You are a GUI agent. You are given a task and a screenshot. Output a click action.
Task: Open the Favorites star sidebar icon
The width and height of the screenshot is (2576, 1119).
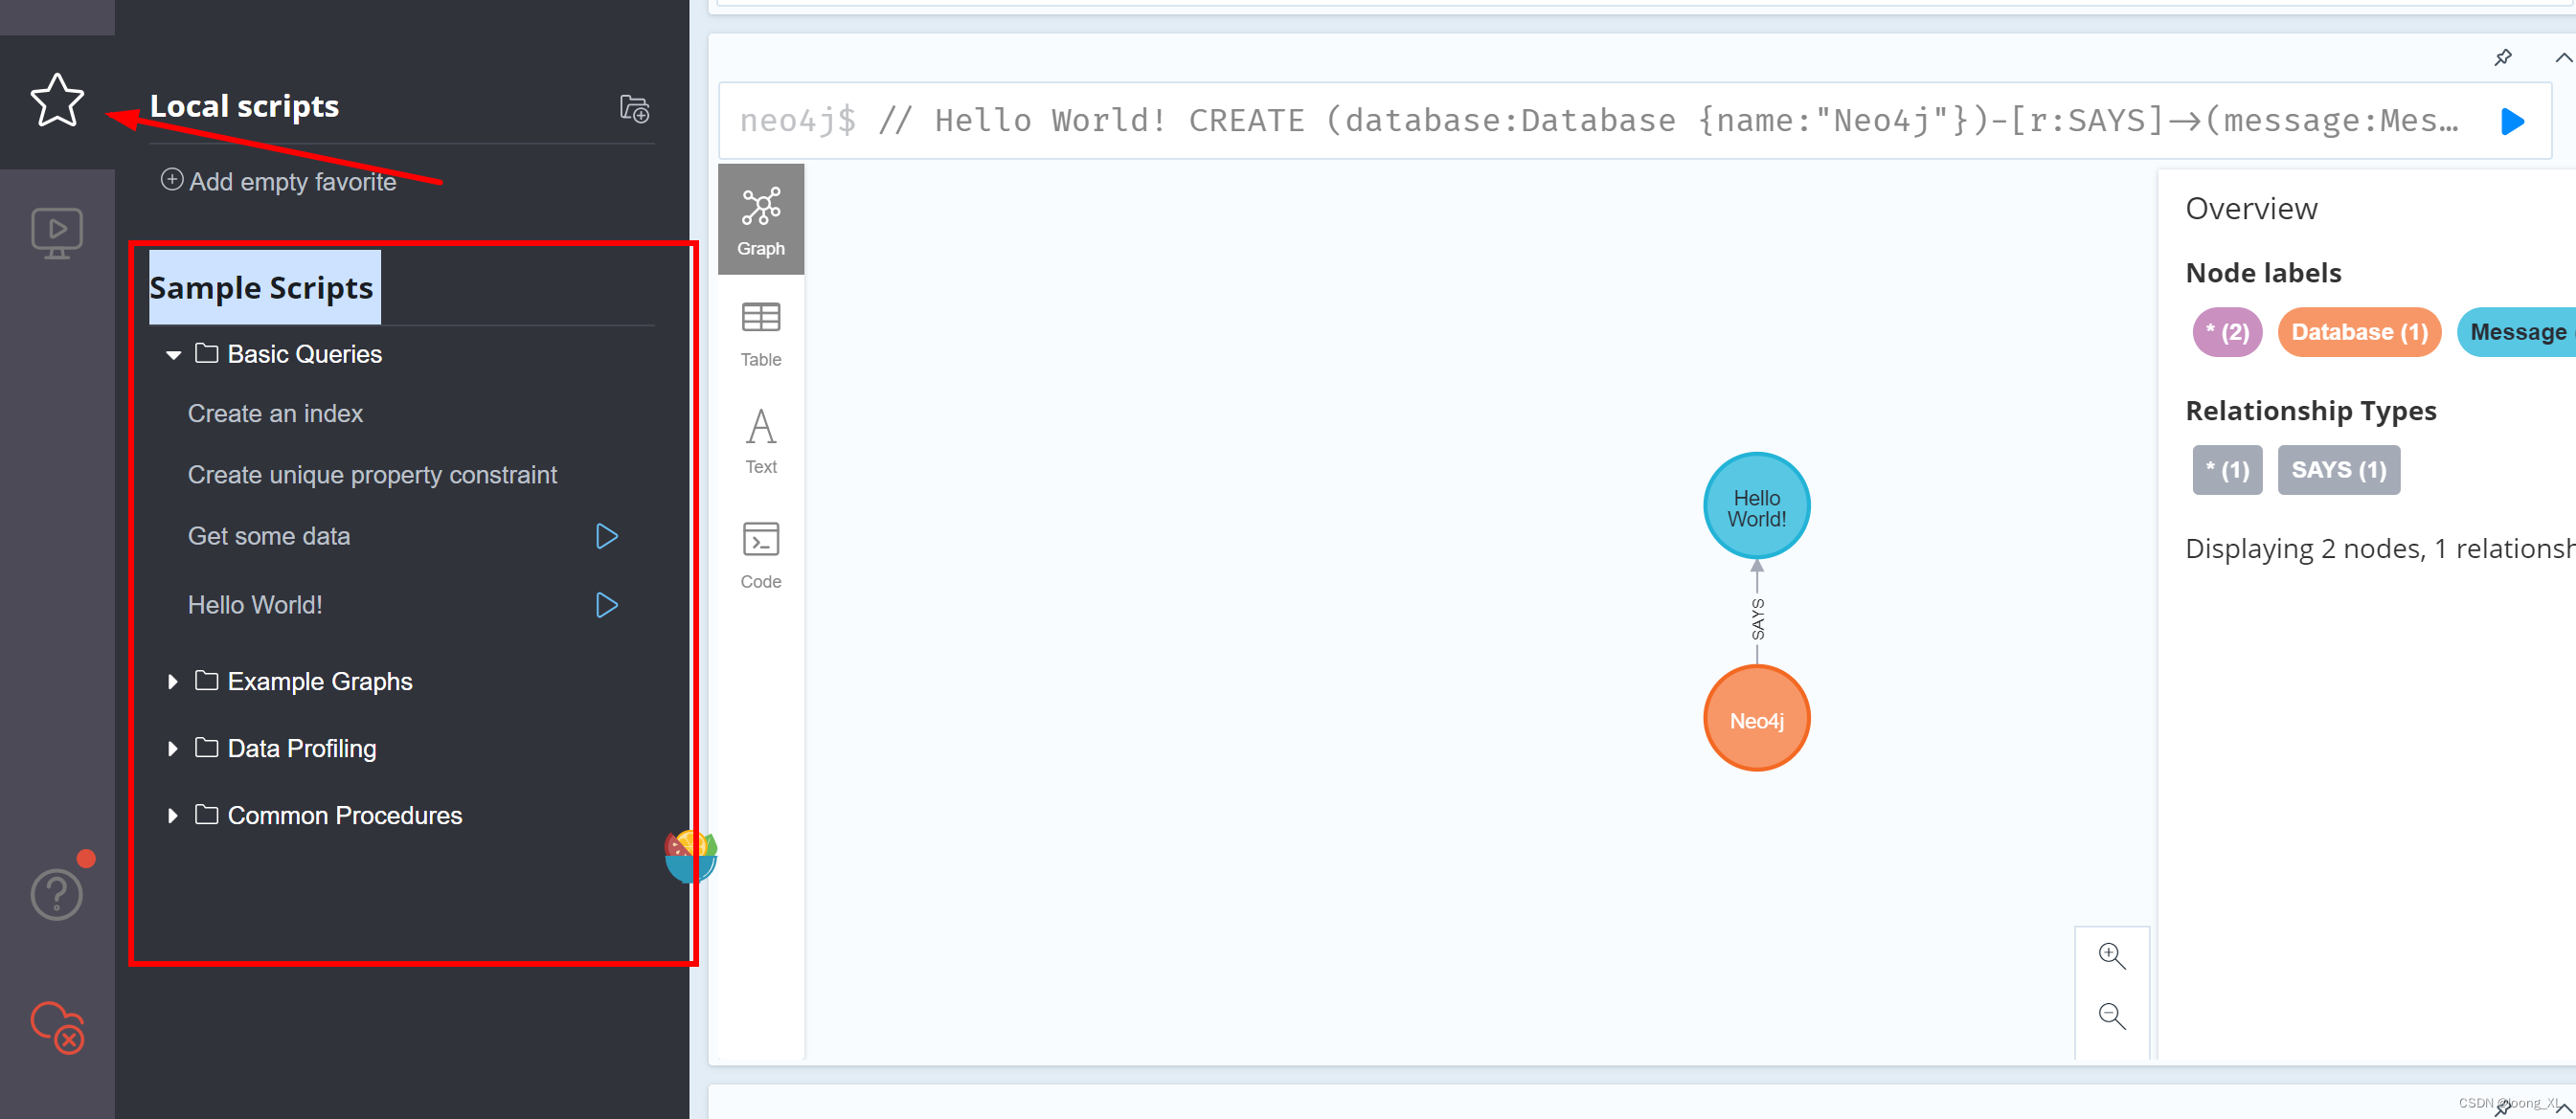click(57, 101)
